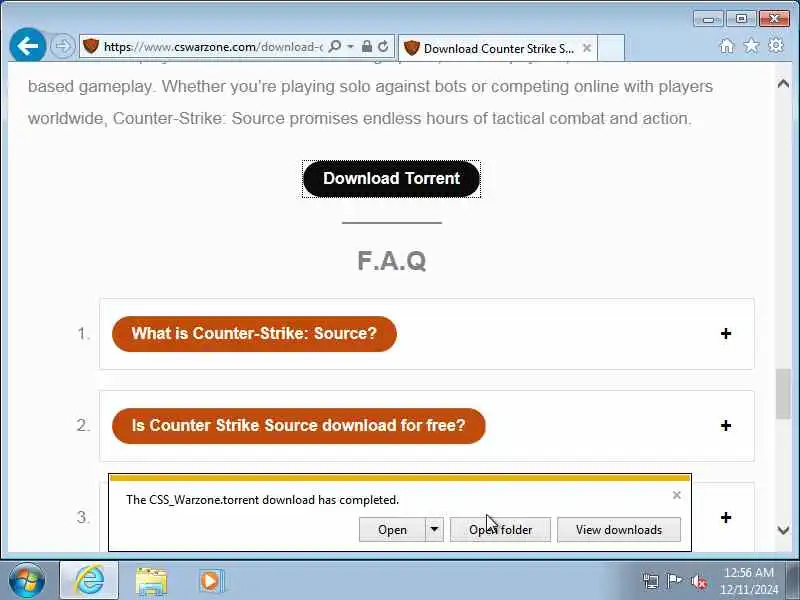
Task: Click the Open folder button
Action: tap(500, 530)
